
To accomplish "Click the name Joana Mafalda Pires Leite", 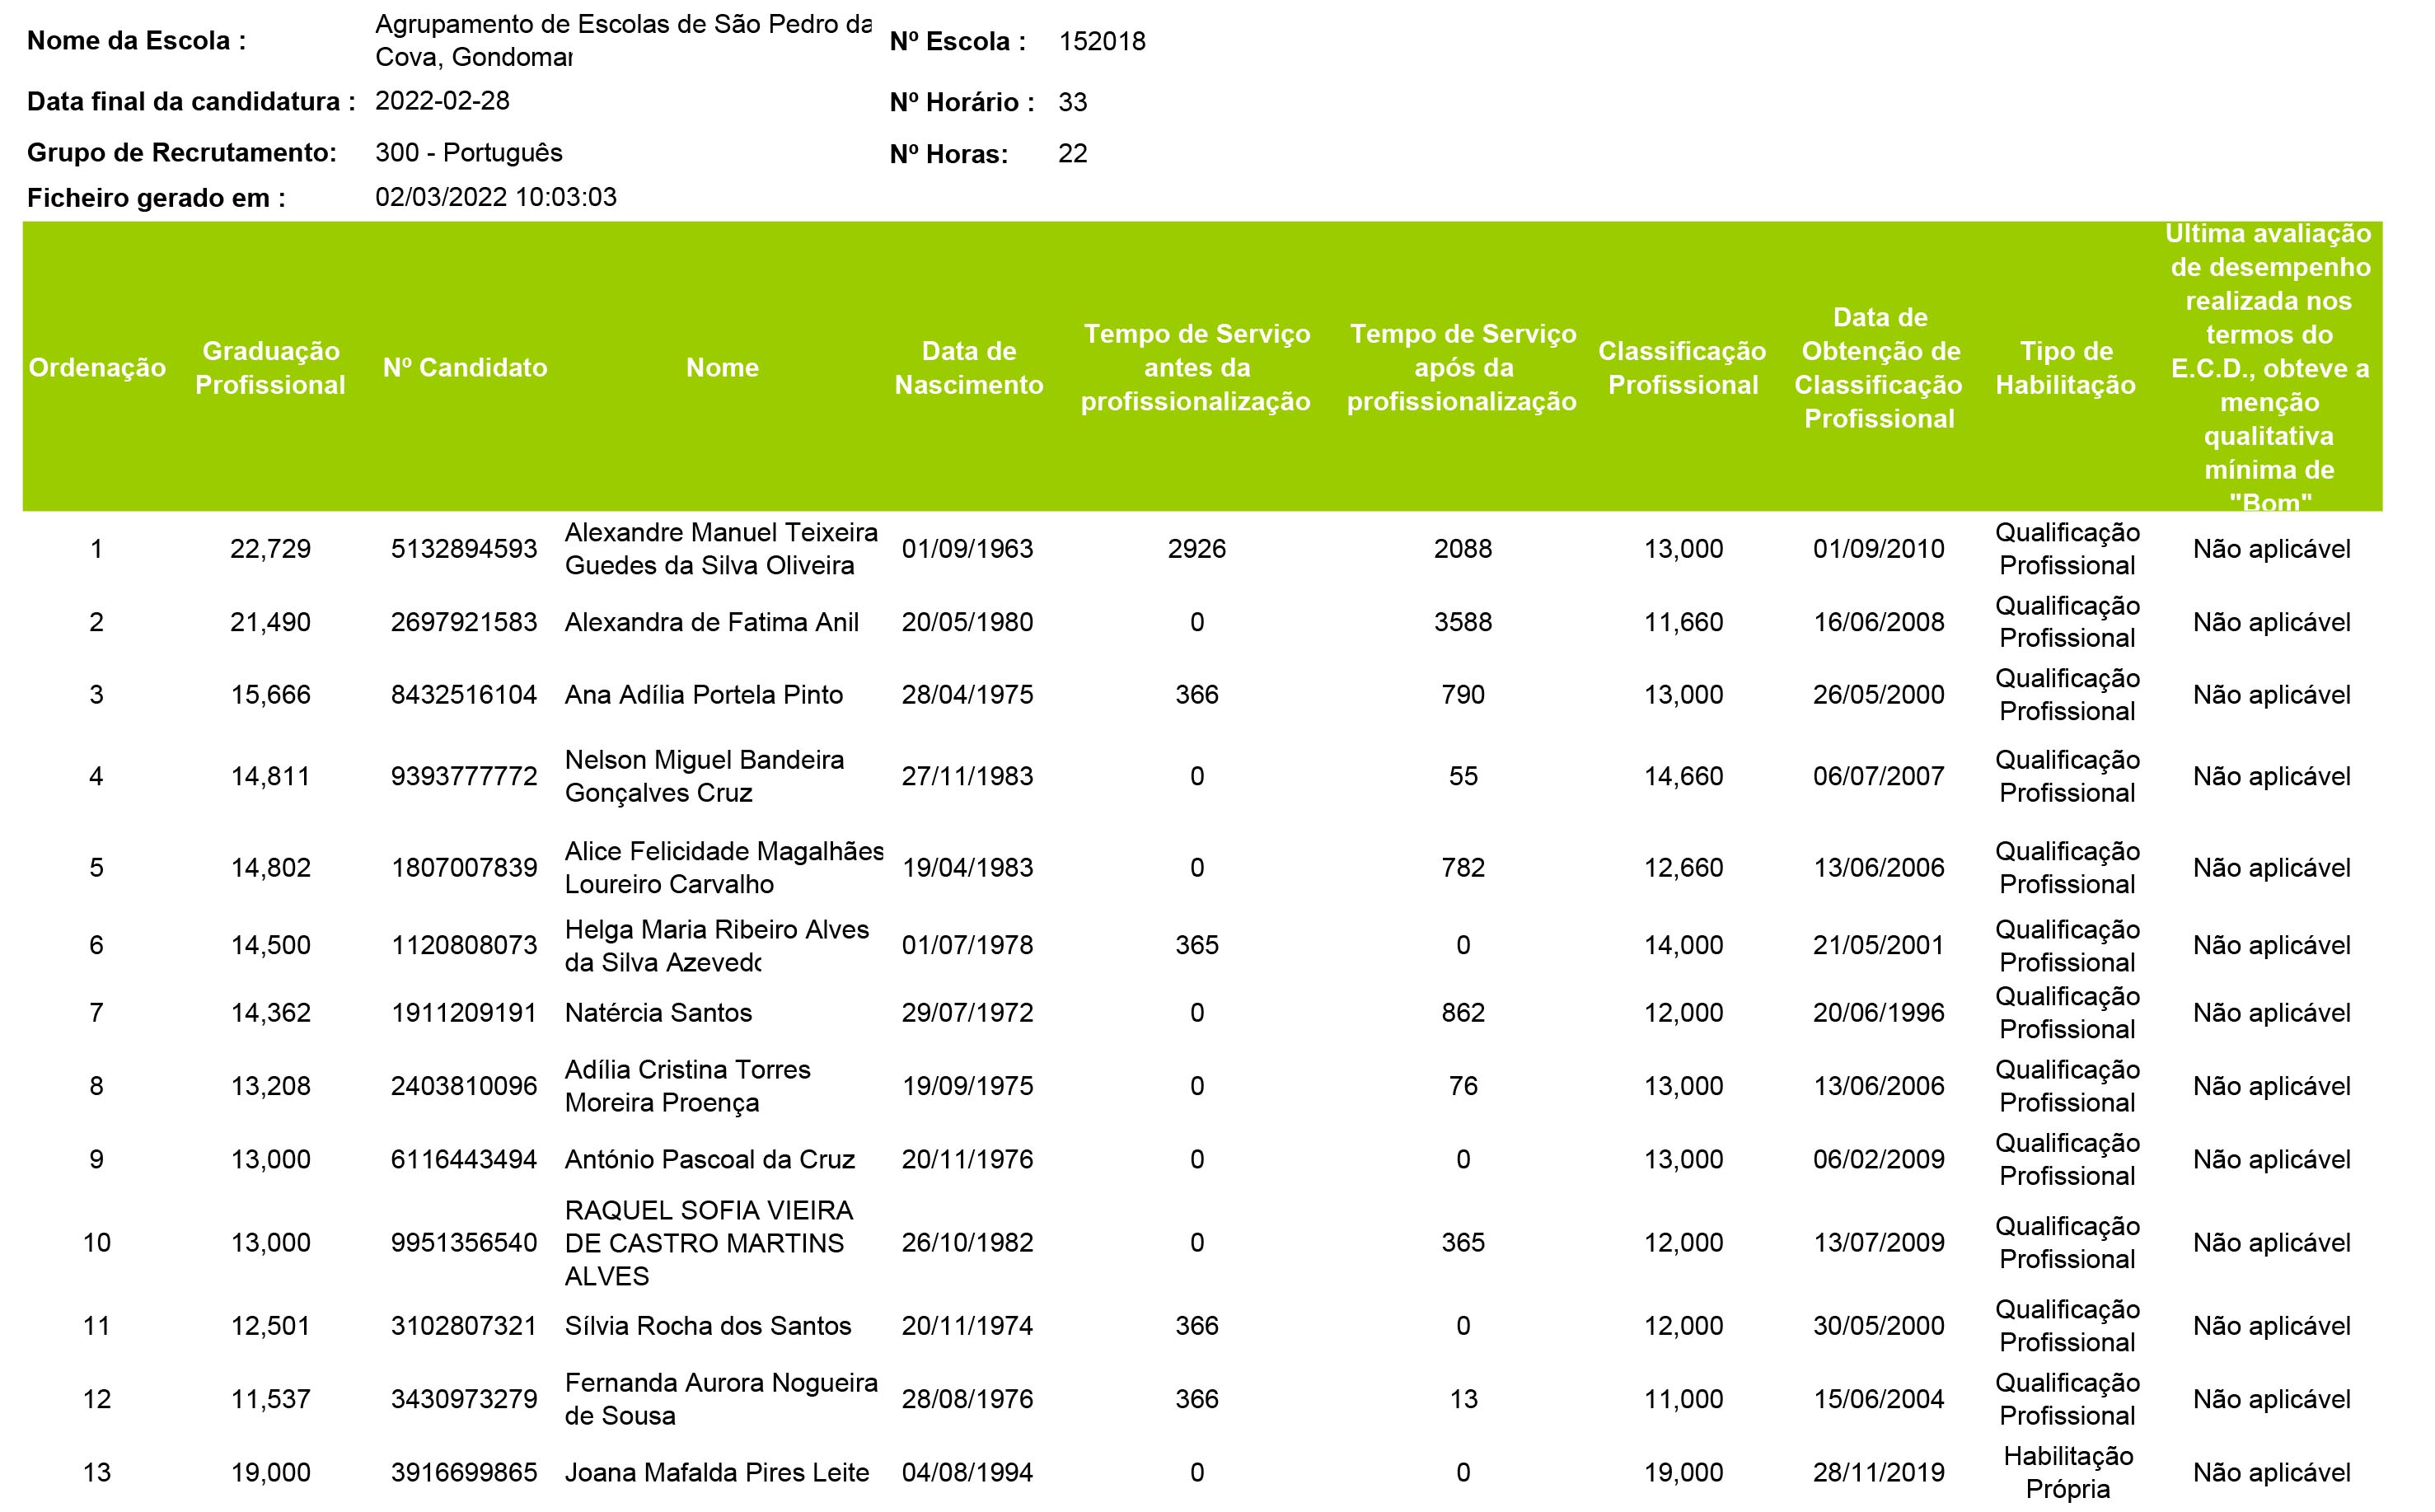I will point(716,1472).
